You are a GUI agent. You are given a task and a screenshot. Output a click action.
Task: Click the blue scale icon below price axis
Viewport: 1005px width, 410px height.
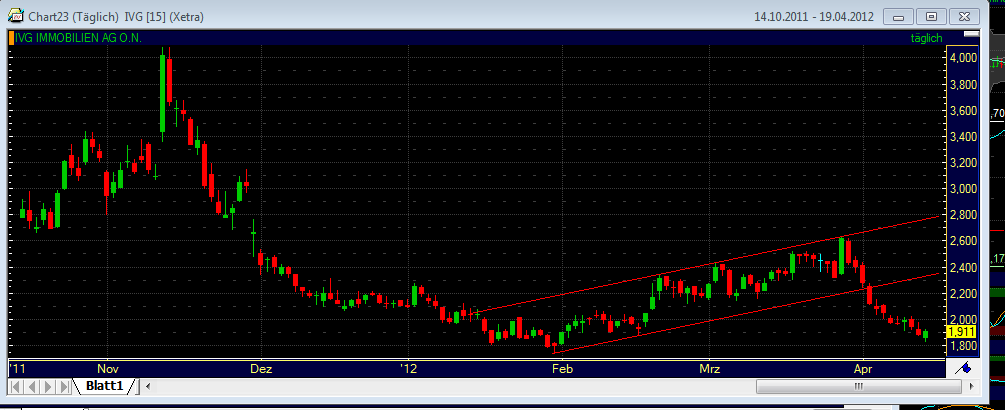tap(961, 368)
